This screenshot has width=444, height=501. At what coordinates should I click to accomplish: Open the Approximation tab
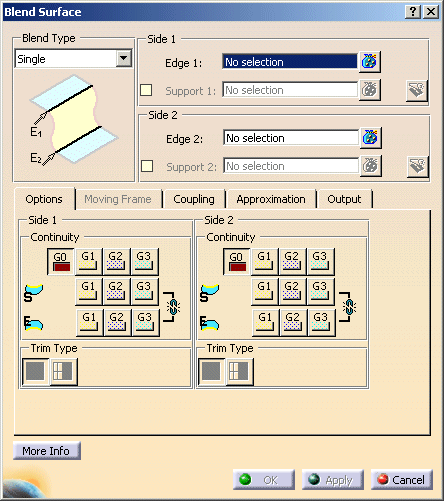coord(271,199)
